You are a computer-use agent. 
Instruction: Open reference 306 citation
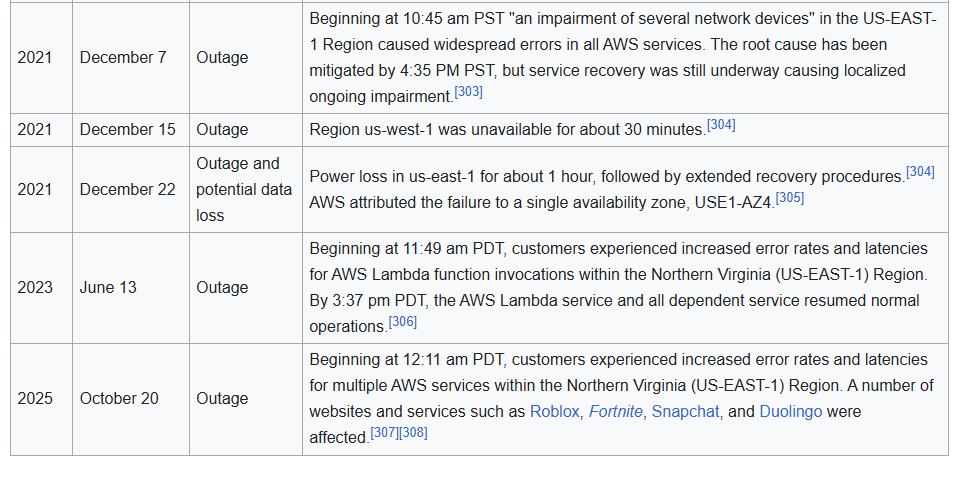click(x=402, y=322)
